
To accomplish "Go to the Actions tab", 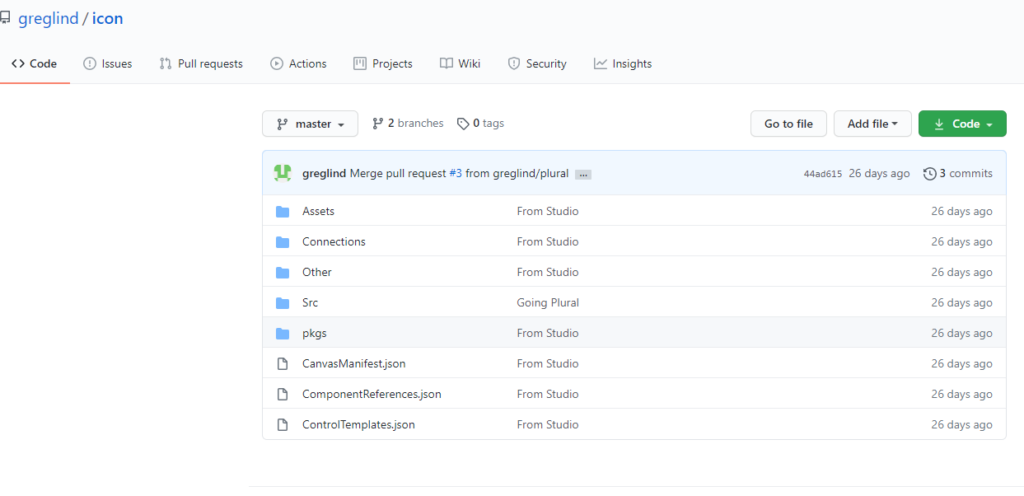I will pyautogui.click(x=298, y=64).
